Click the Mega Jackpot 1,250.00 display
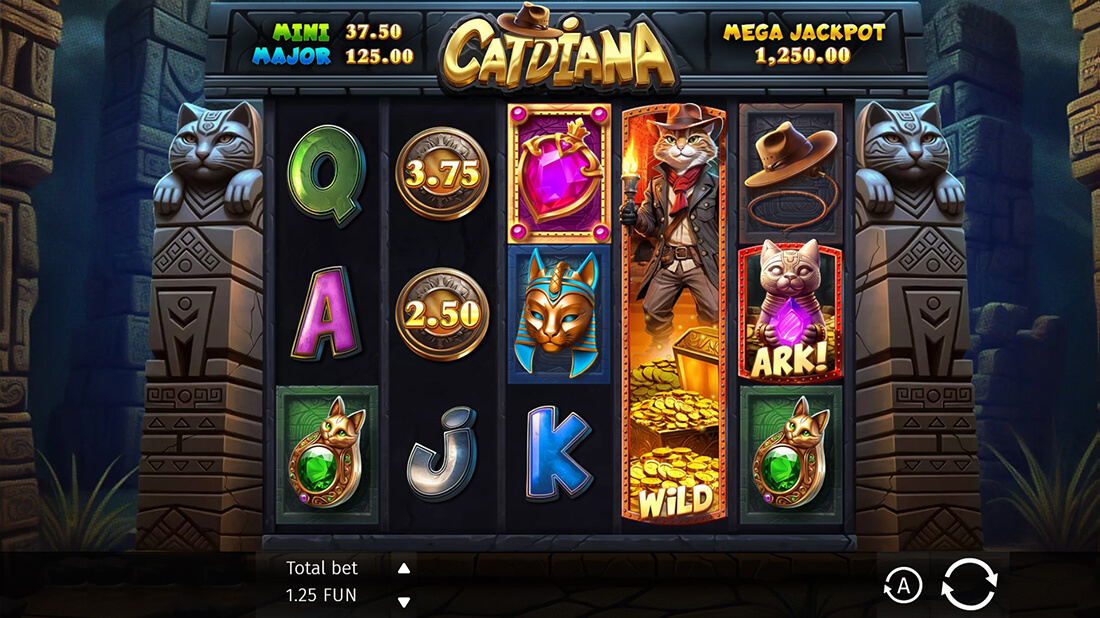 (804, 43)
